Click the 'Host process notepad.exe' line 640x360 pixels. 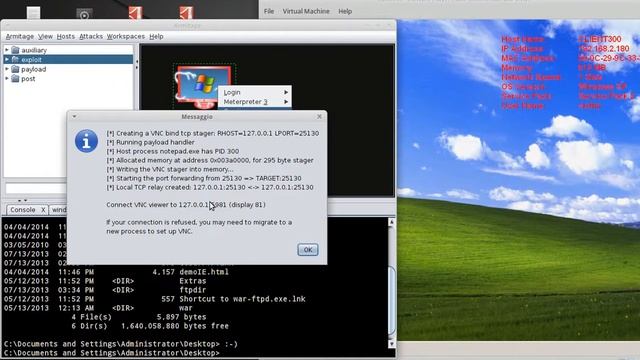[x=173, y=151]
